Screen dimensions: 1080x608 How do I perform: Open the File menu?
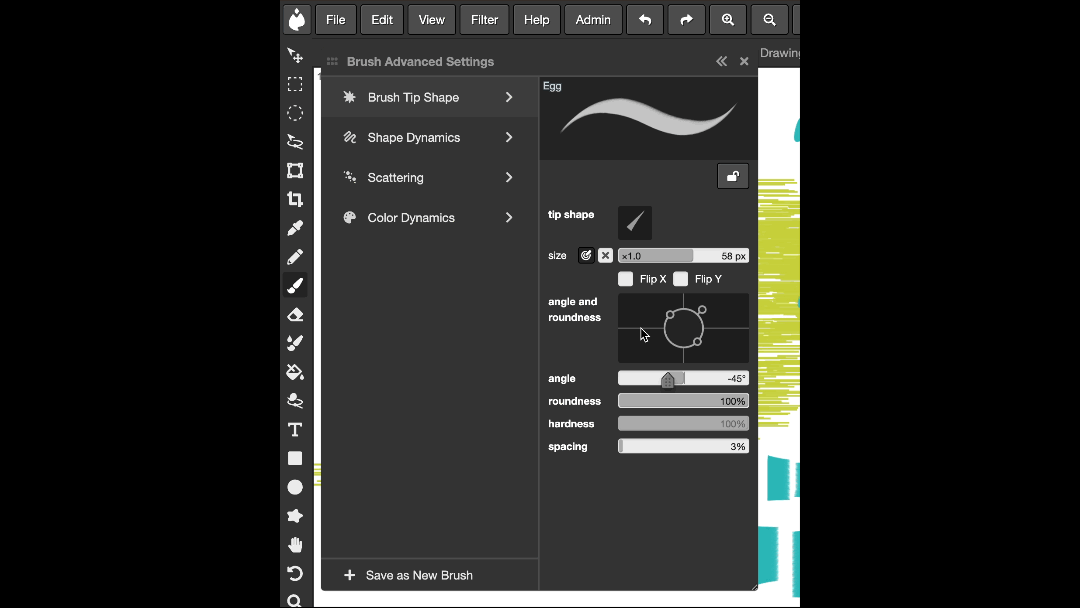point(336,20)
